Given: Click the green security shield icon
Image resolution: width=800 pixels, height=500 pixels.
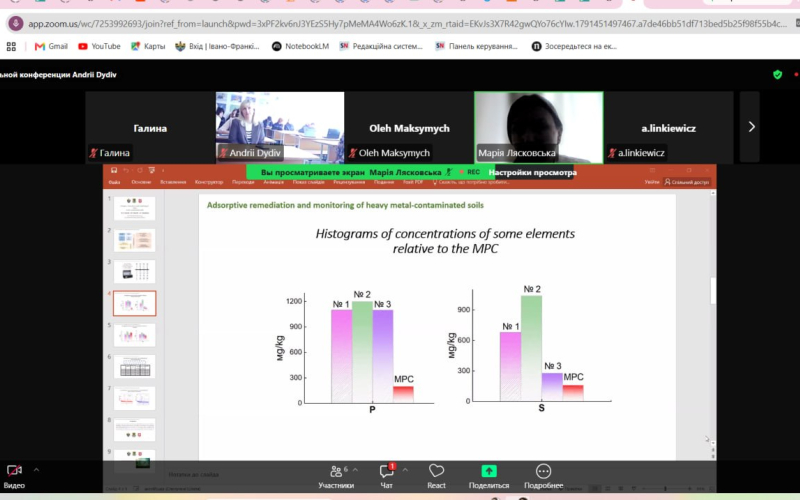Looking at the screenshot, I should tap(778, 74).
